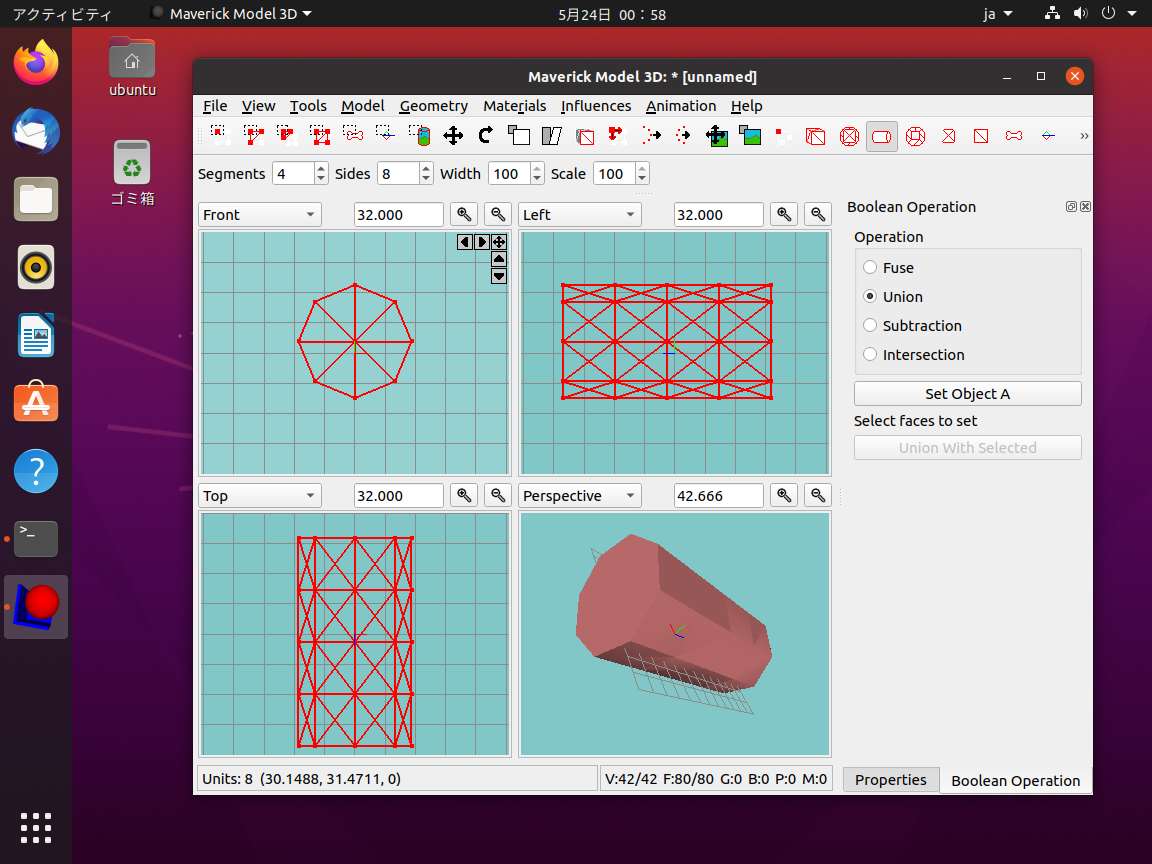Select the Attract Near tool
The height and width of the screenshot is (864, 1152).
[x=683, y=135]
